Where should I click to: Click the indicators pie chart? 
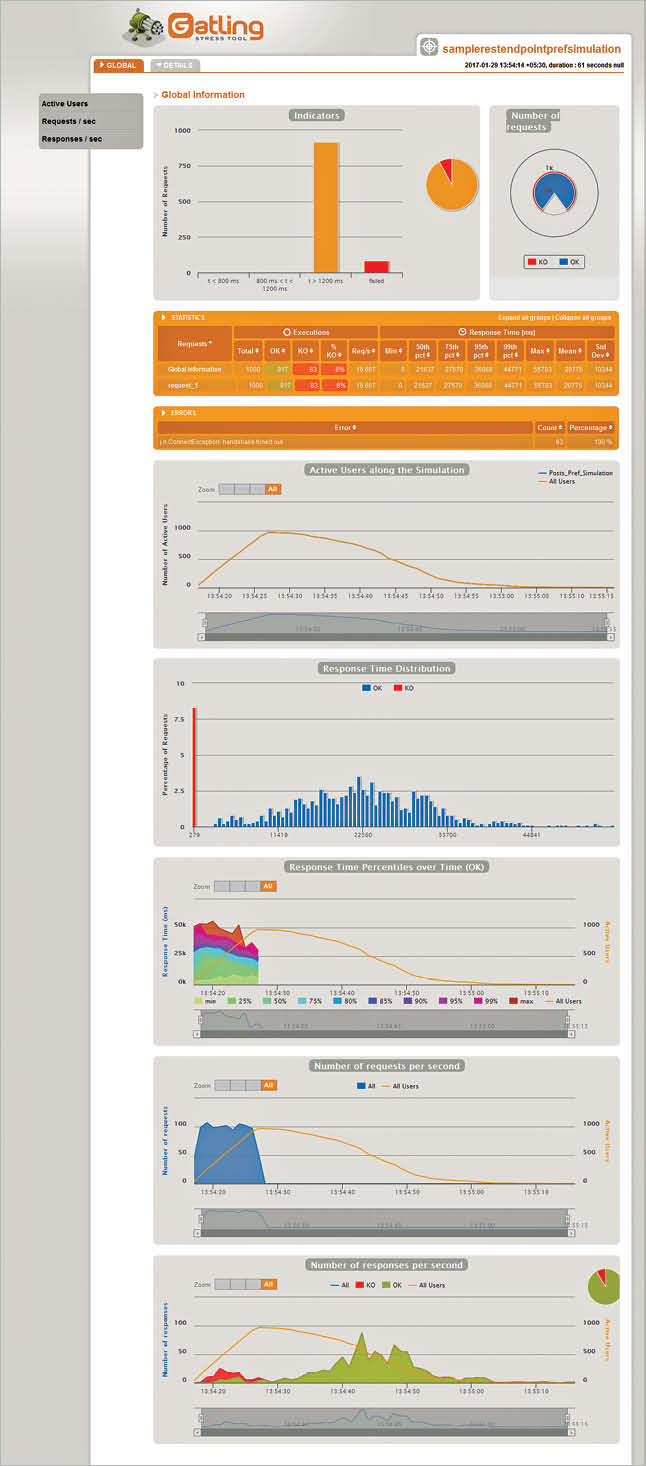pos(451,183)
